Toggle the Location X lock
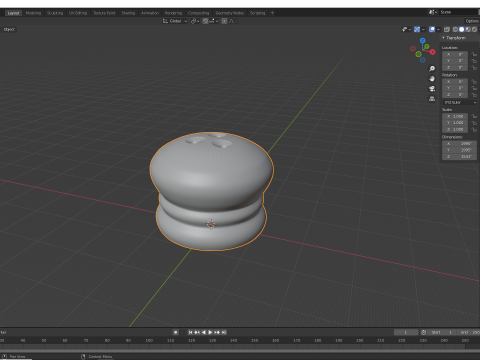 click(x=474, y=54)
